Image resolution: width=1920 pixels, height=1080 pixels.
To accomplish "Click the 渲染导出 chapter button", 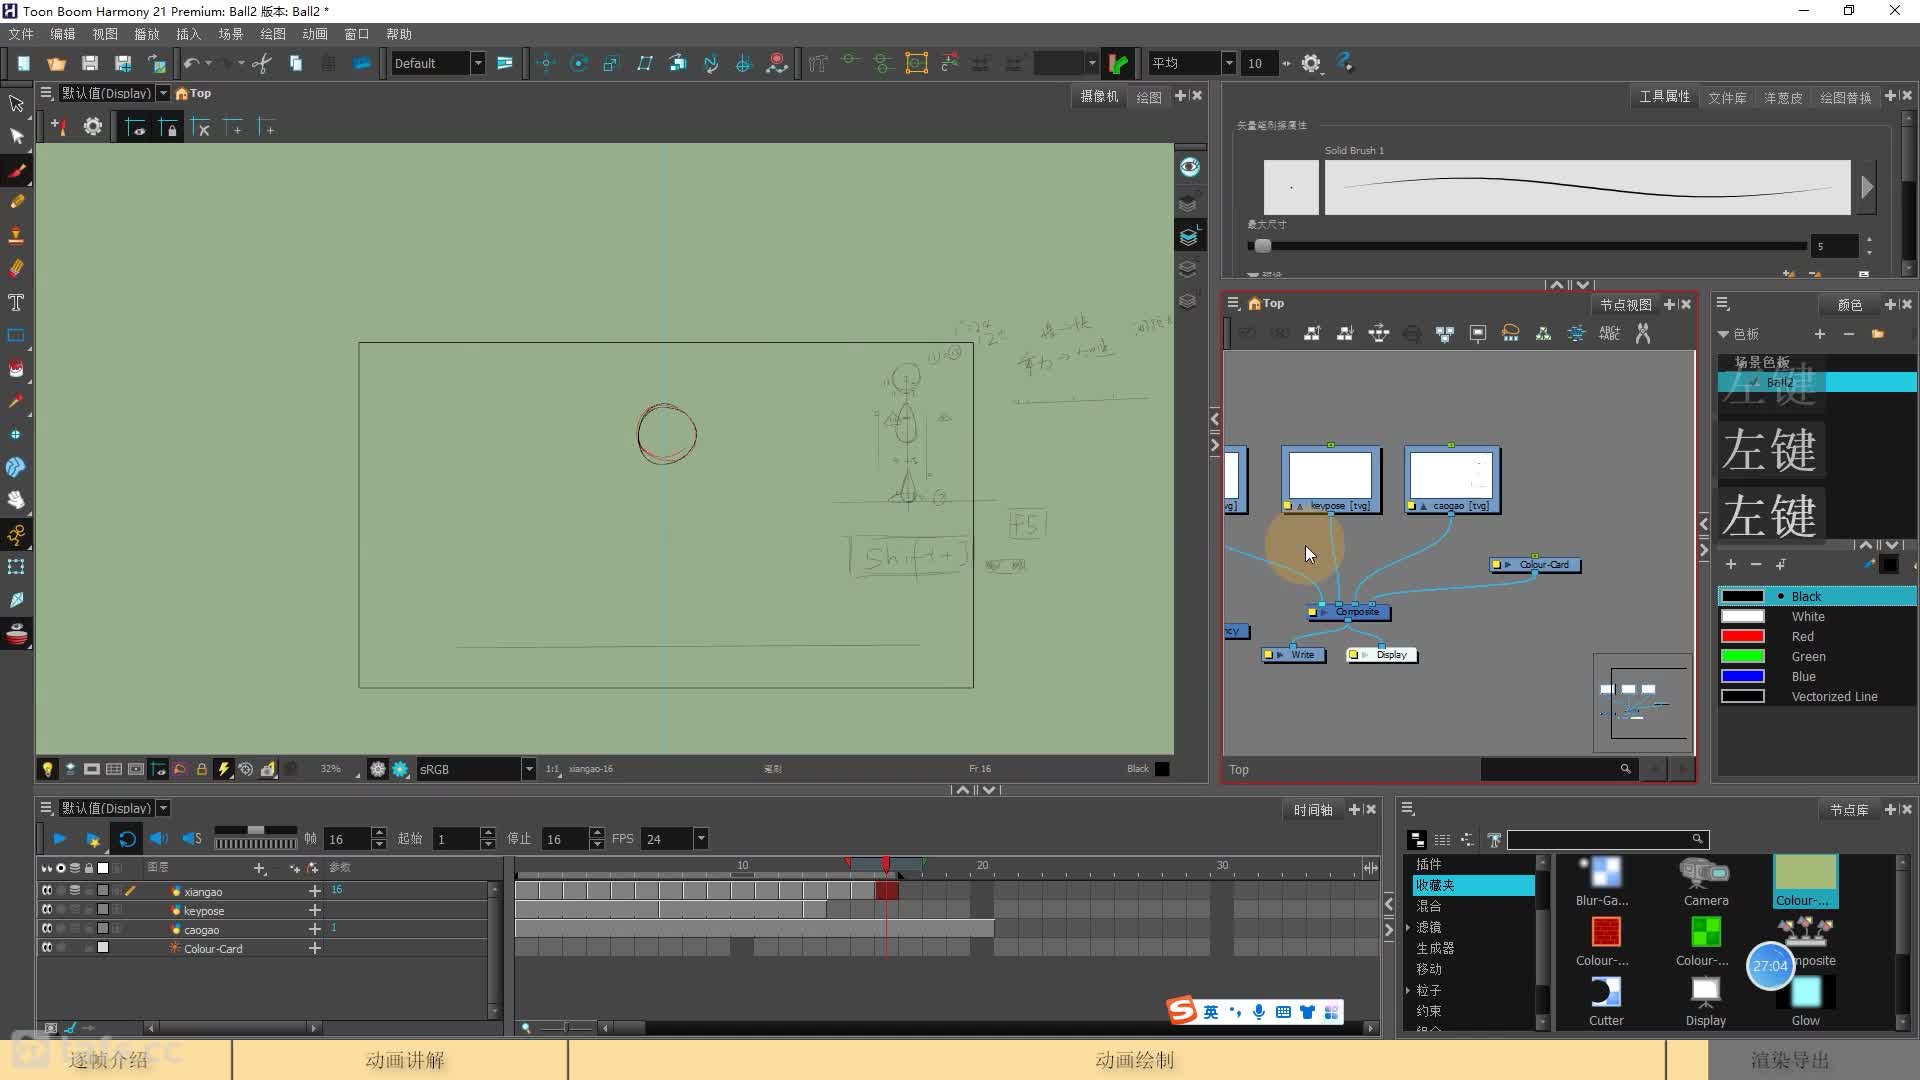I will [x=1789, y=1060].
